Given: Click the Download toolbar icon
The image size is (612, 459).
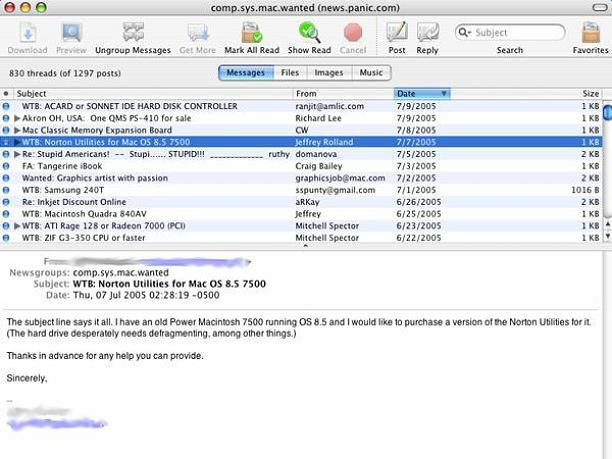Looking at the screenshot, I should 27,32.
